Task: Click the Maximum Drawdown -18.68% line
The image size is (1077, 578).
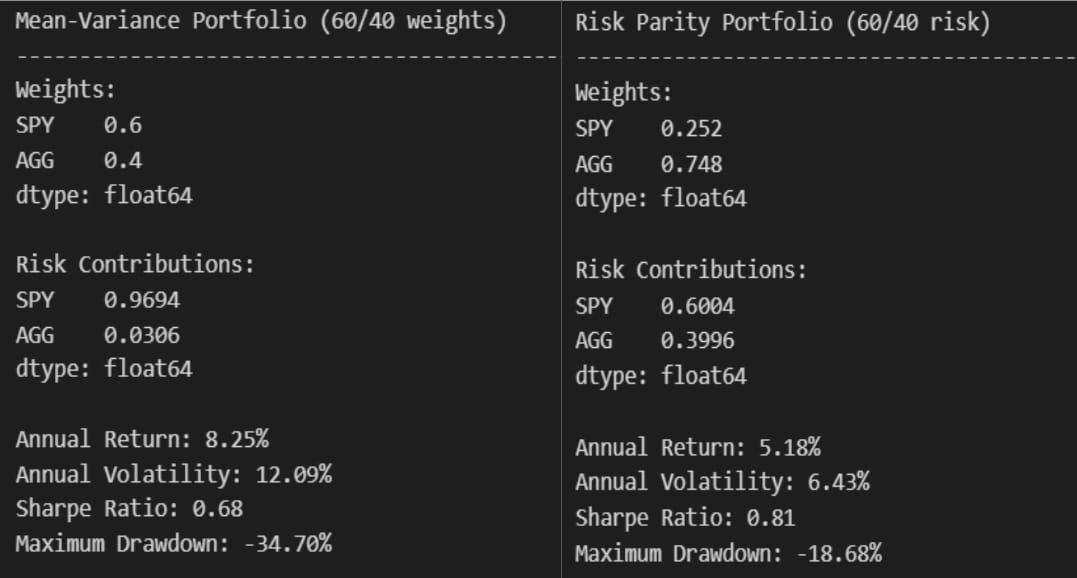Action: [729, 553]
